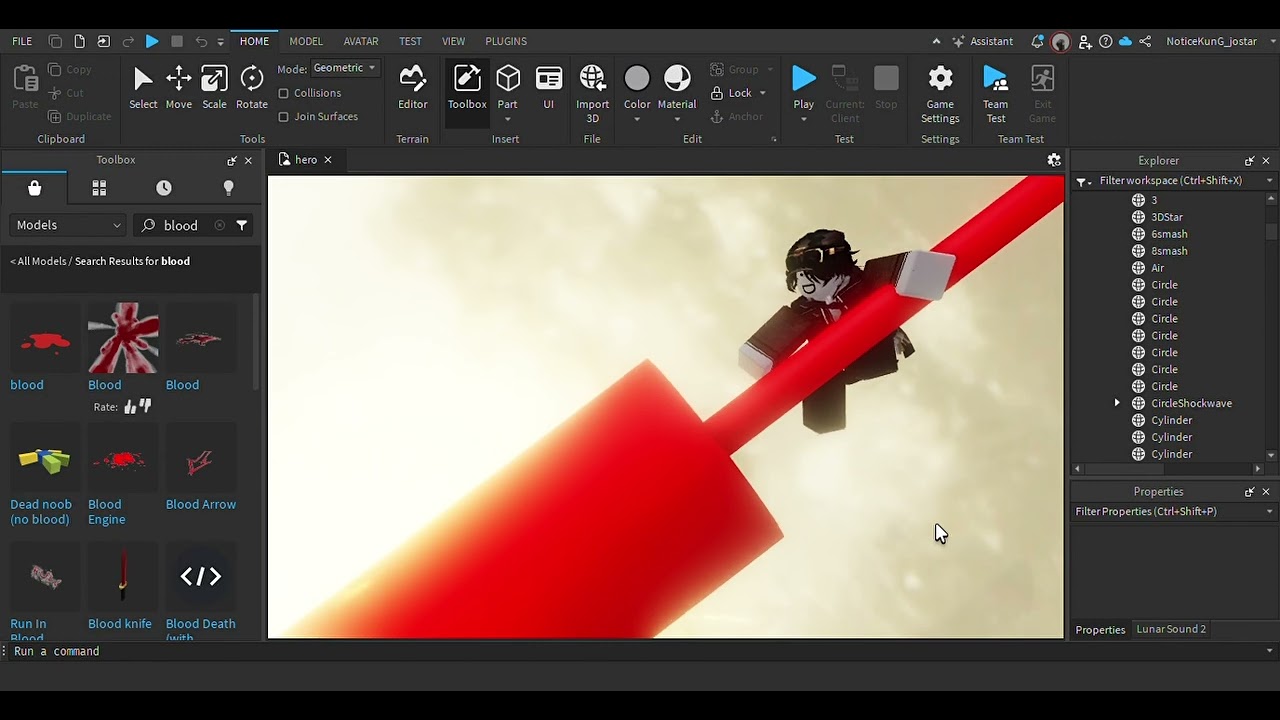Open the account dropdown beside NoticeKunG_jostar

(x=1273, y=41)
